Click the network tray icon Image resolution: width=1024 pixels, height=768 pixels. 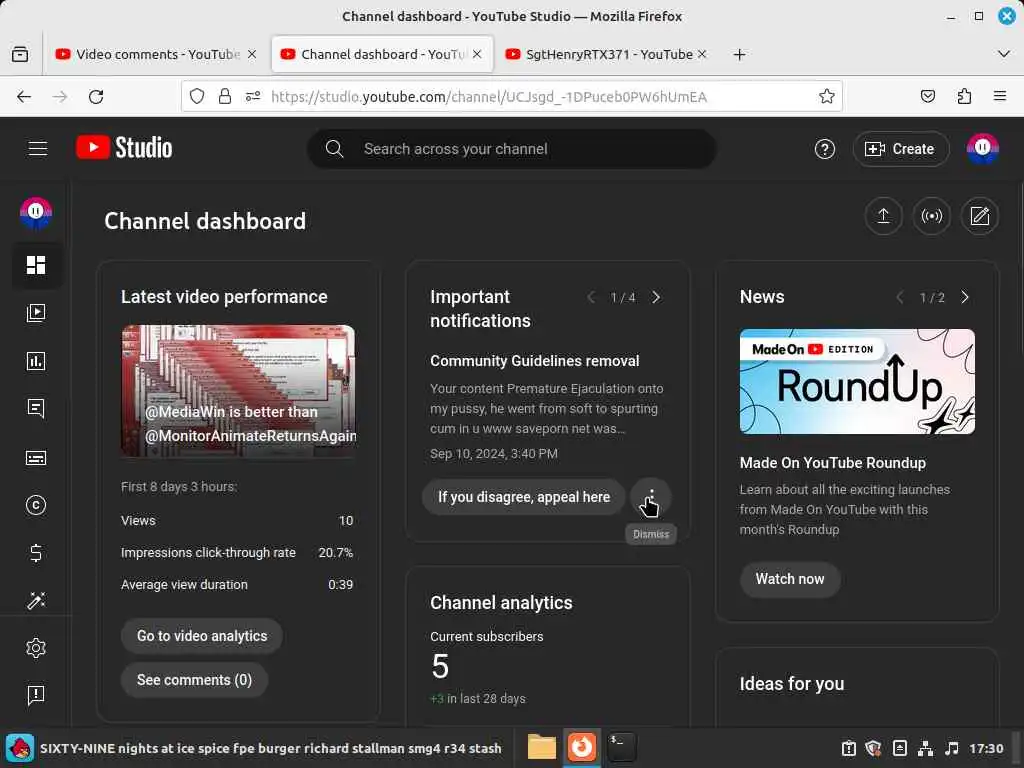(925, 748)
